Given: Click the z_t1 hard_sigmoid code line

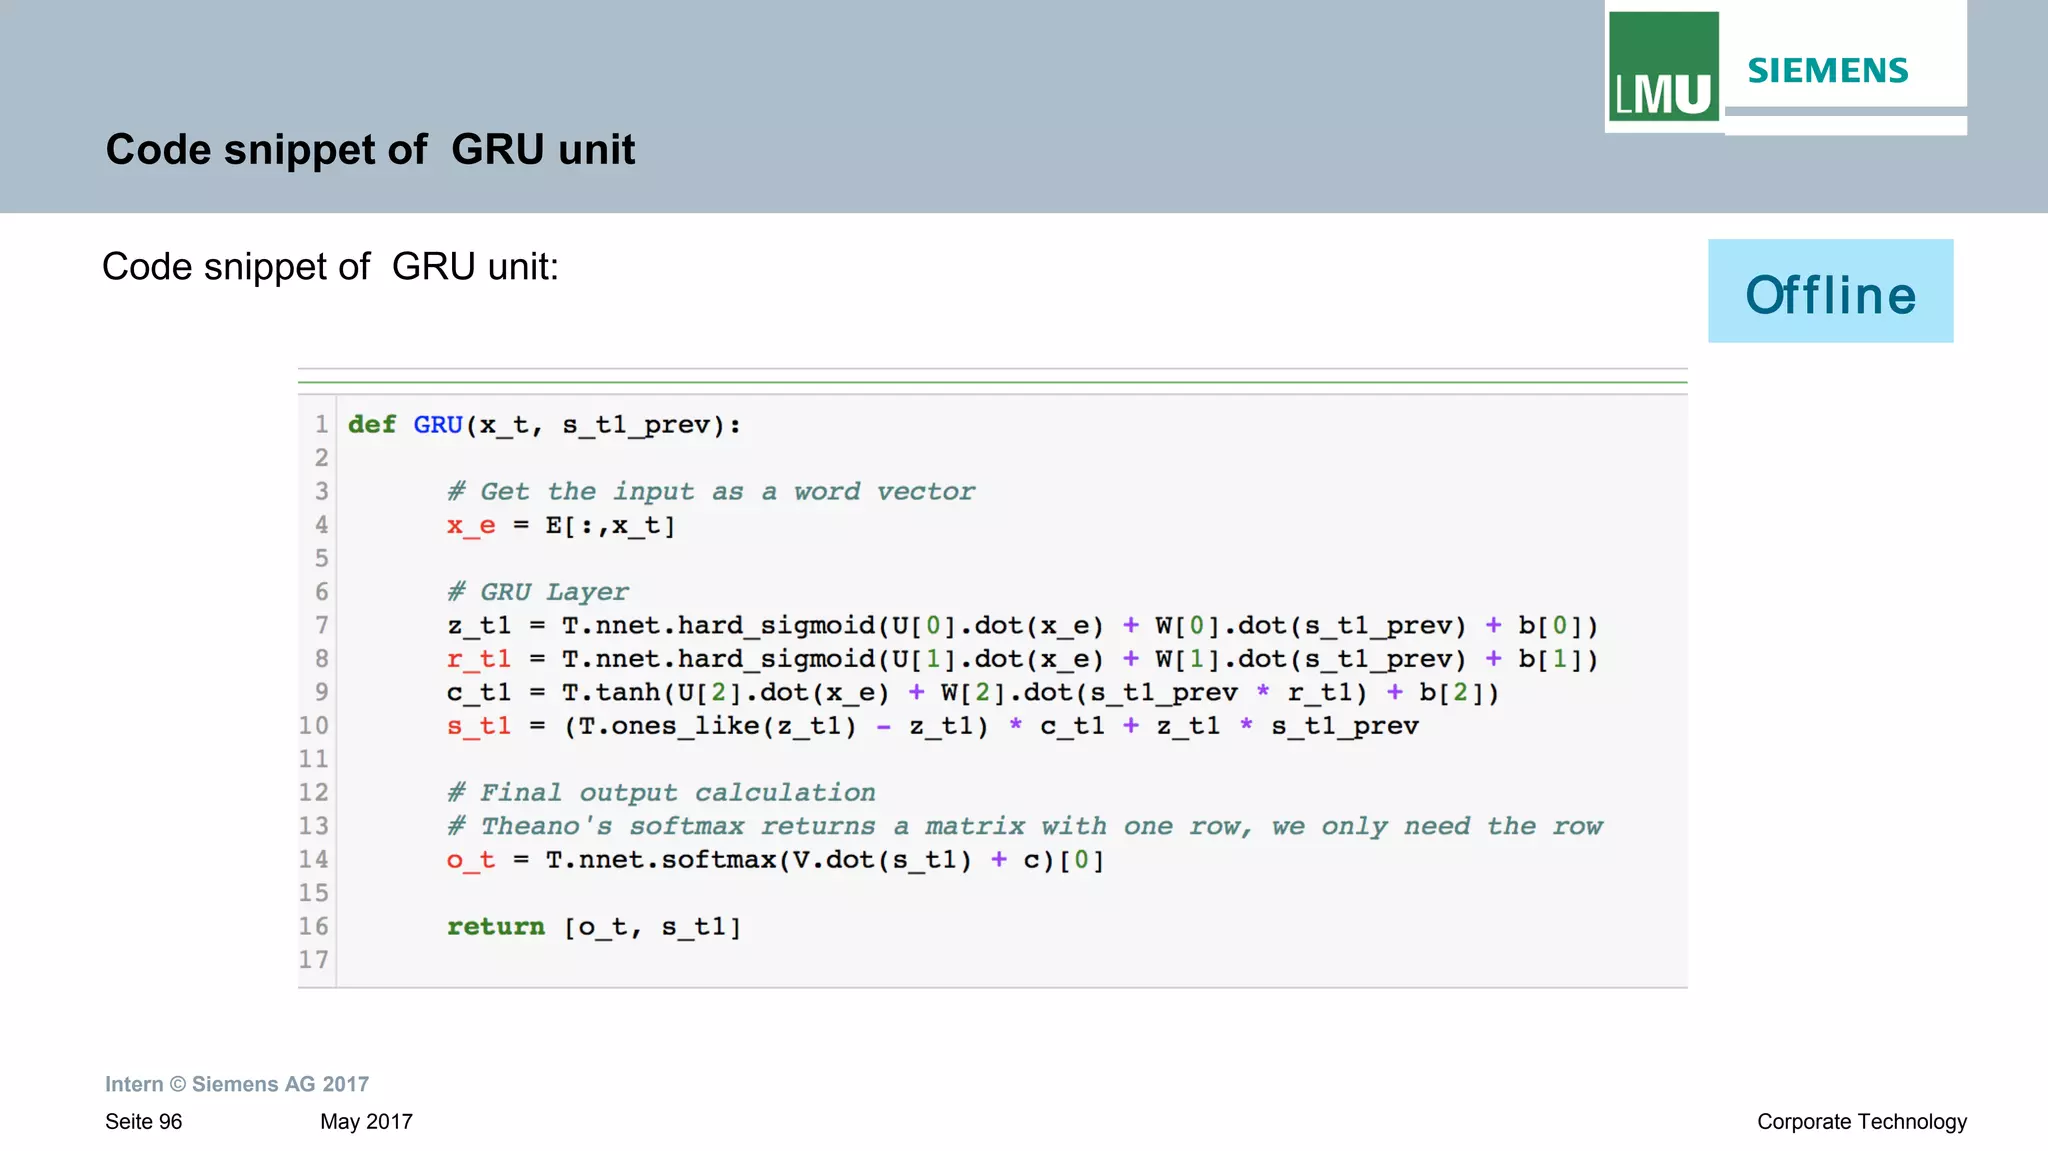Looking at the screenshot, I should coord(1023,626).
